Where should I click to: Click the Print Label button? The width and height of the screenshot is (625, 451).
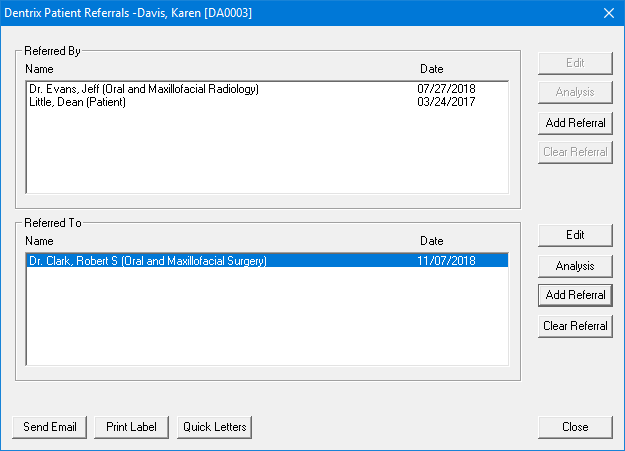(132, 427)
